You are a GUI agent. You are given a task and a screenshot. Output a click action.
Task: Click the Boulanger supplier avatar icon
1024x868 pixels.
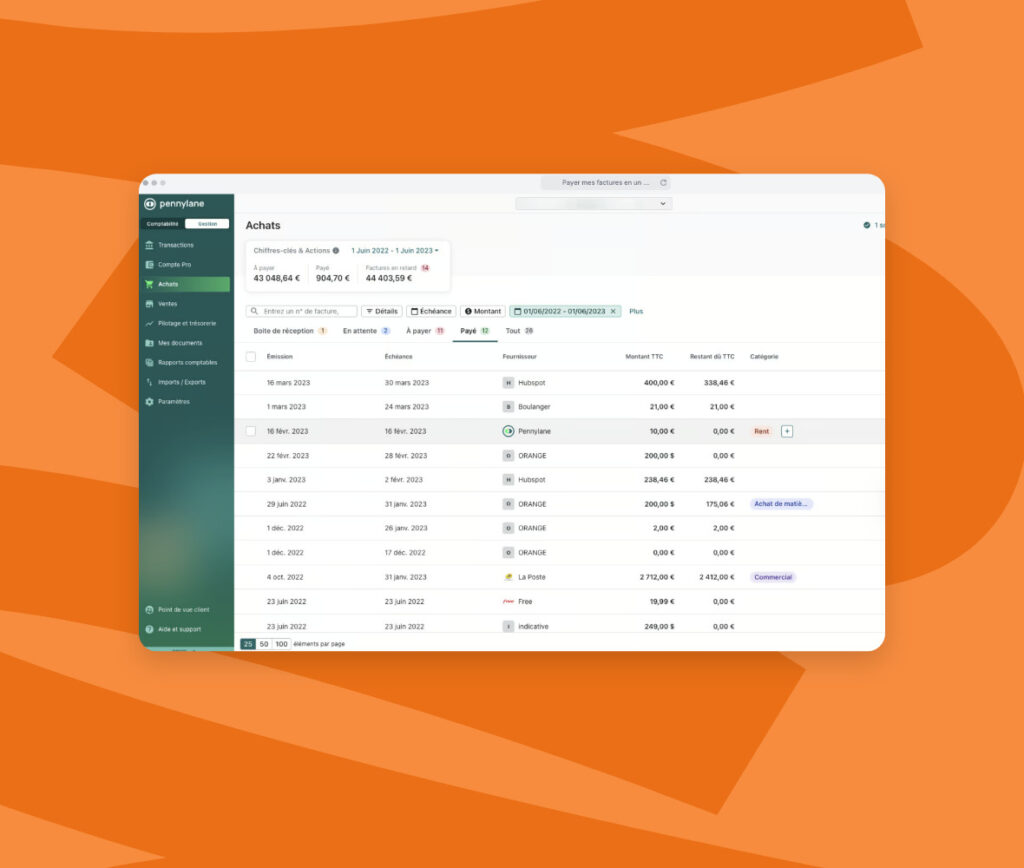[508, 406]
